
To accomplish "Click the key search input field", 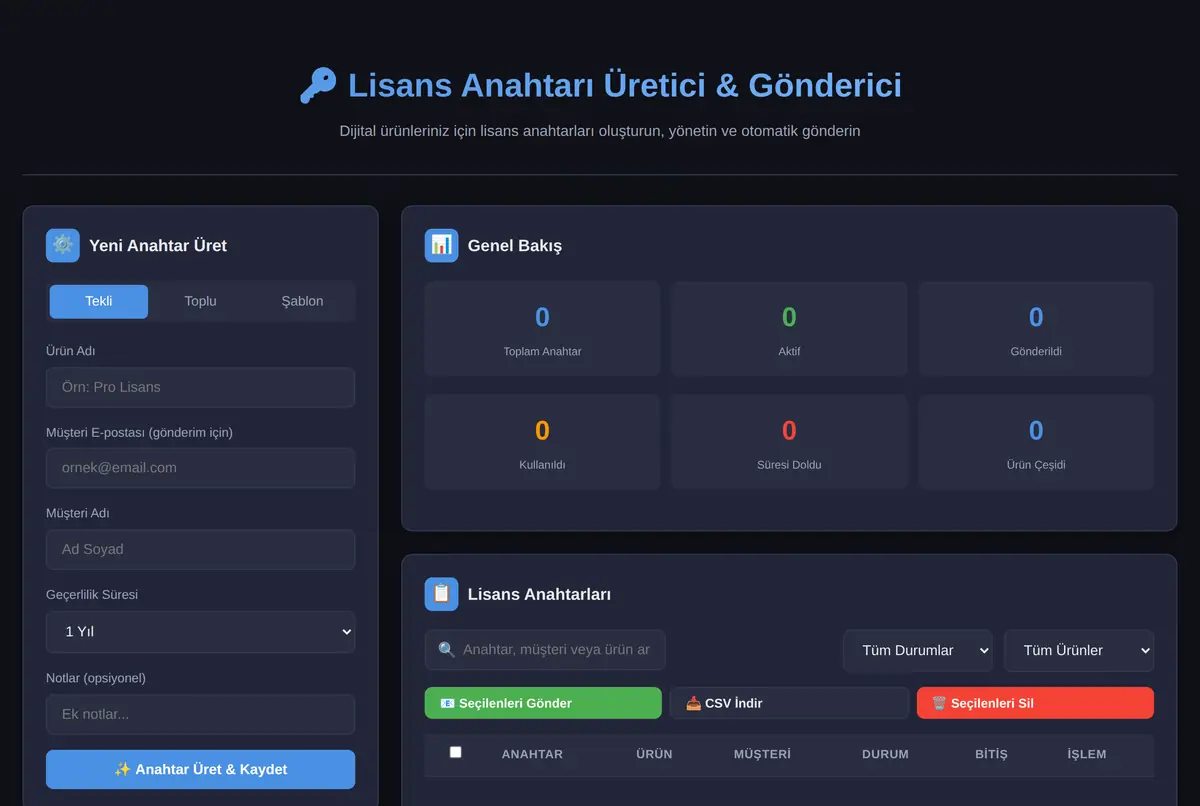I will pos(545,650).
